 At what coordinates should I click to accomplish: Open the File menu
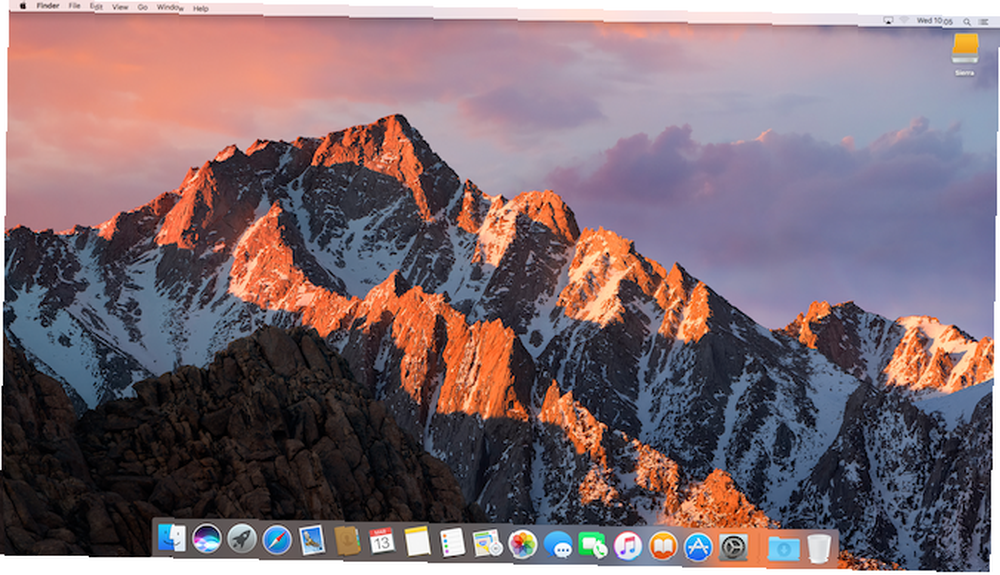tap(75, 6)
